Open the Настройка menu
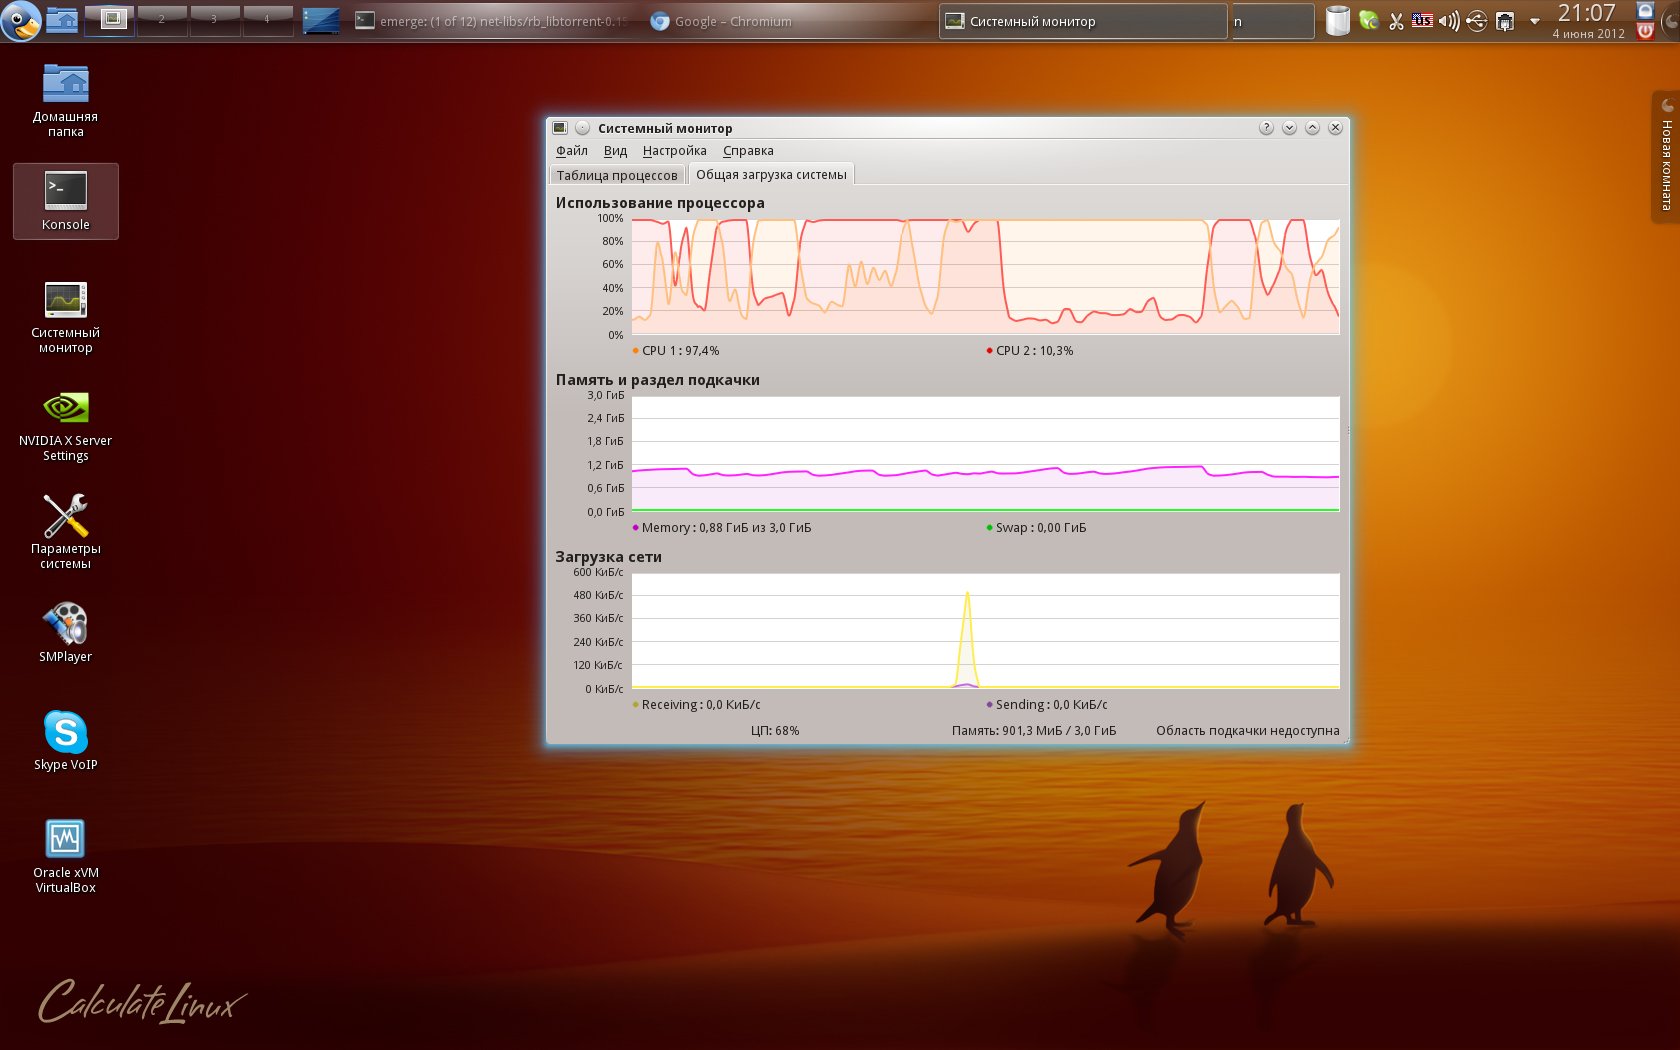This screenshot has width=1680, height=1050. [x=675, y=151]
